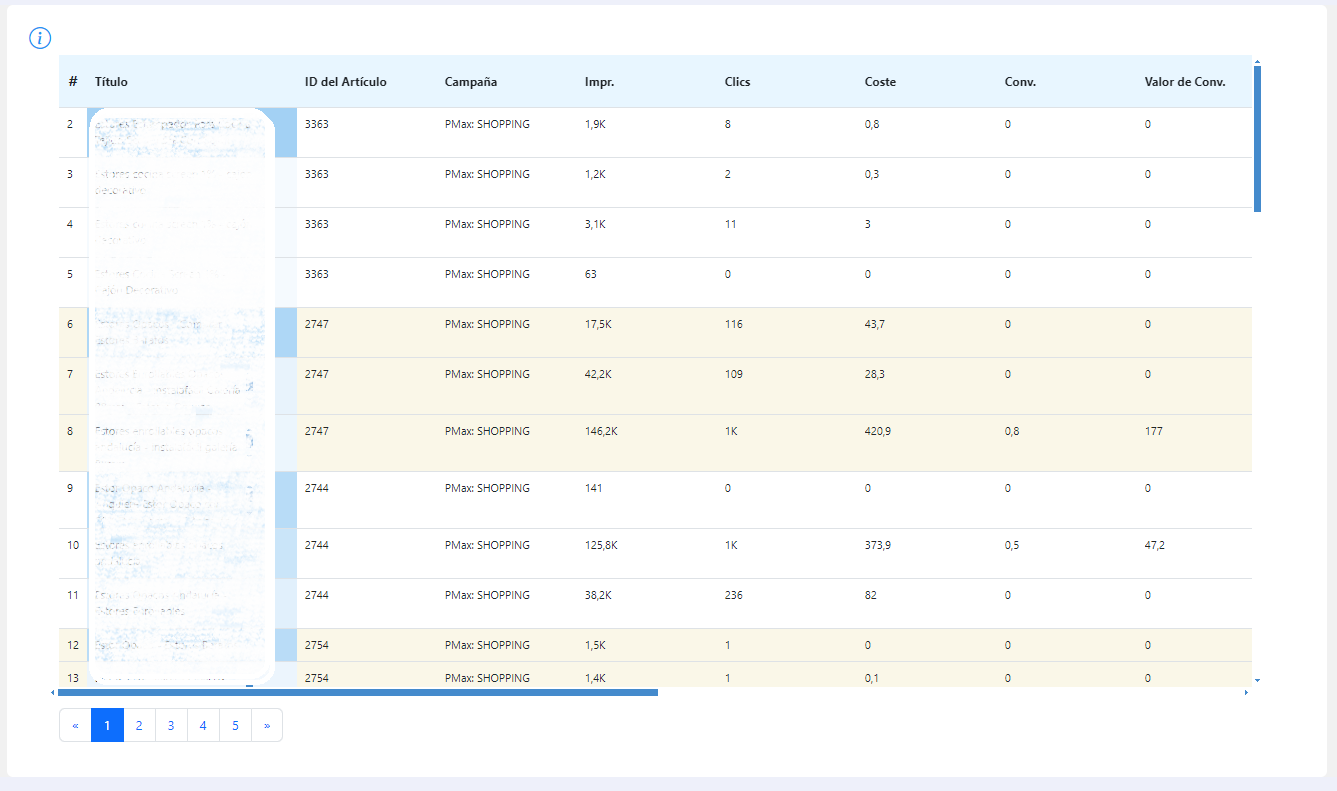Click the Coste column header

pos(880,82)
